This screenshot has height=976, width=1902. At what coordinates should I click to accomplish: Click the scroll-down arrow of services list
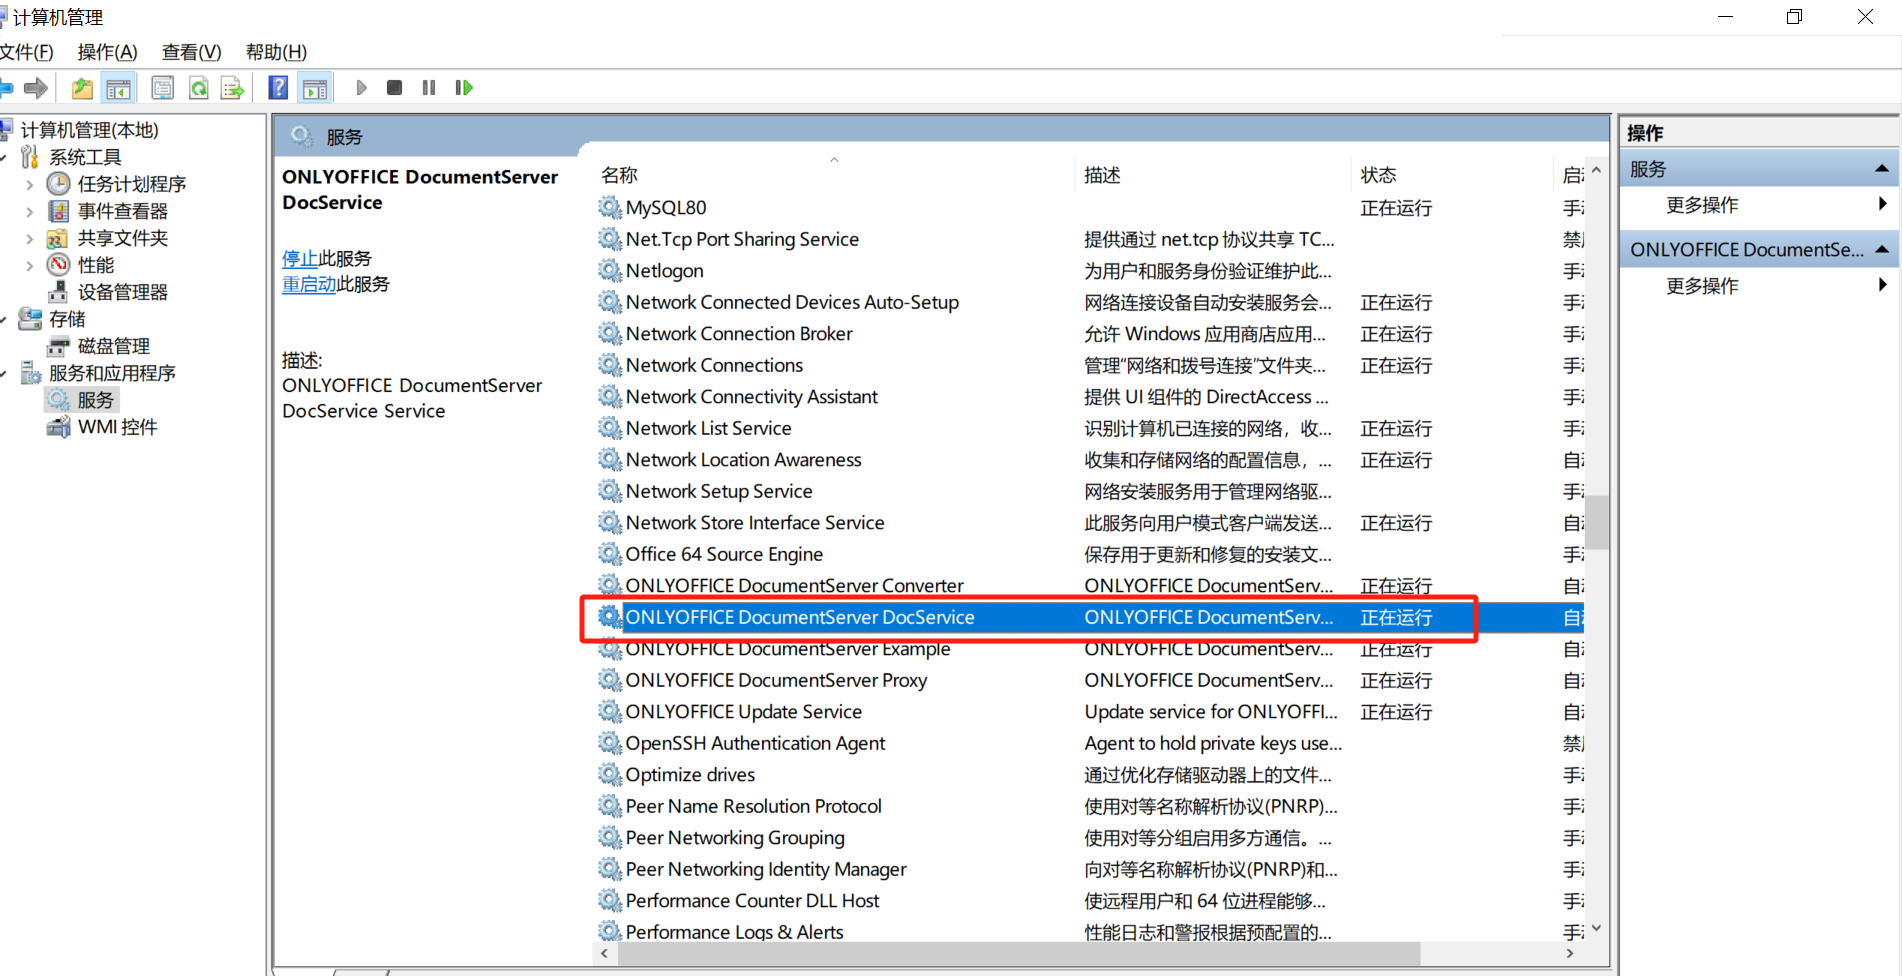click(x=1596, y=927)
